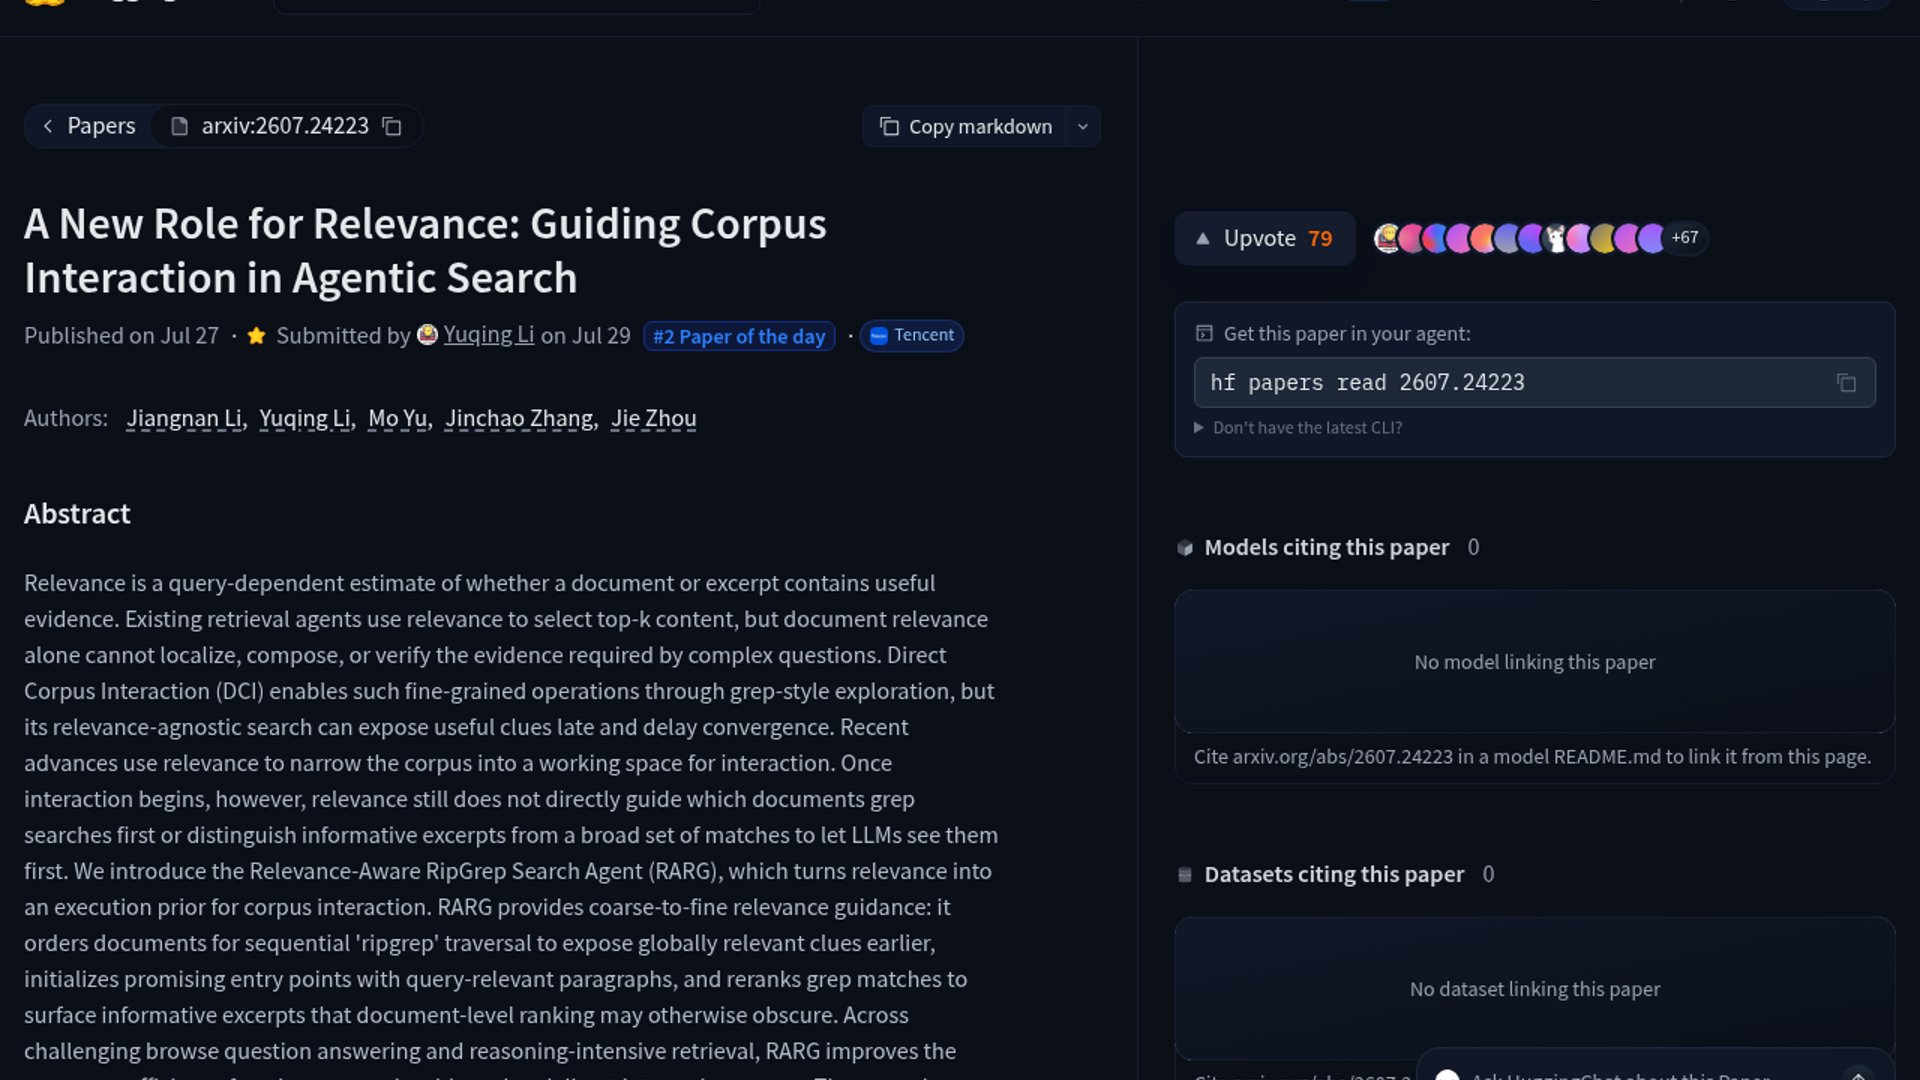Copy the hf papers read command
The width and height of the screenshot is (1920, 1080).
1846,383
